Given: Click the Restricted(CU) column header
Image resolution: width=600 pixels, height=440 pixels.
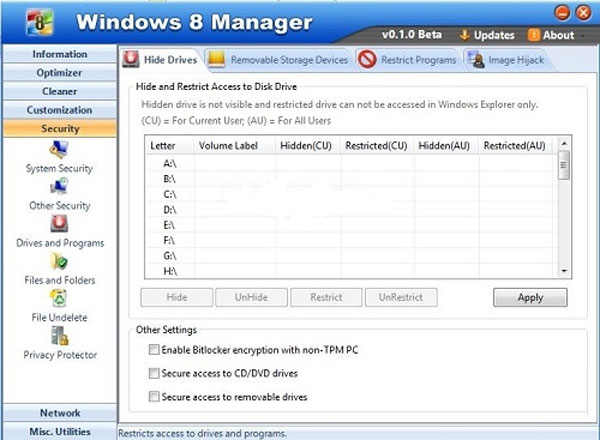Looking at the screenshot, I should (377, 146).
